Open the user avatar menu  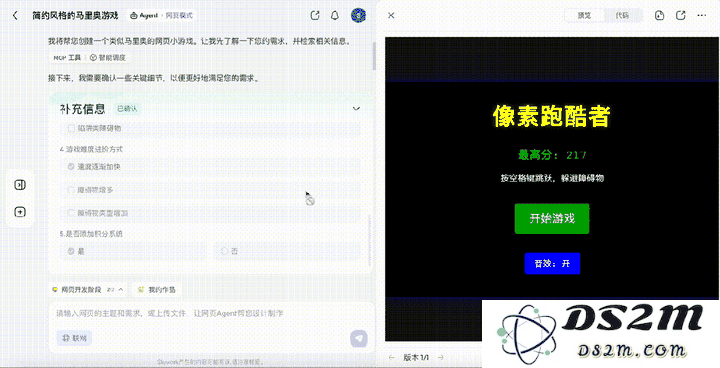tap(358, 15)
